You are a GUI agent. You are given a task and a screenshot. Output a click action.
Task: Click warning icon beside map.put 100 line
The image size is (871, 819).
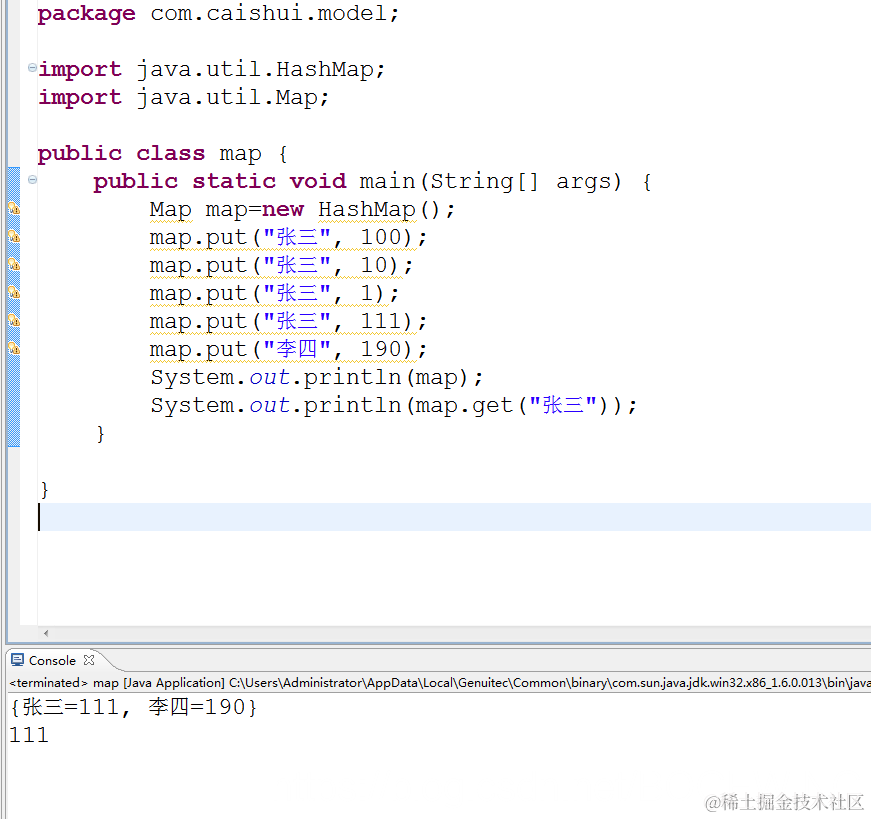click(14, 237)
